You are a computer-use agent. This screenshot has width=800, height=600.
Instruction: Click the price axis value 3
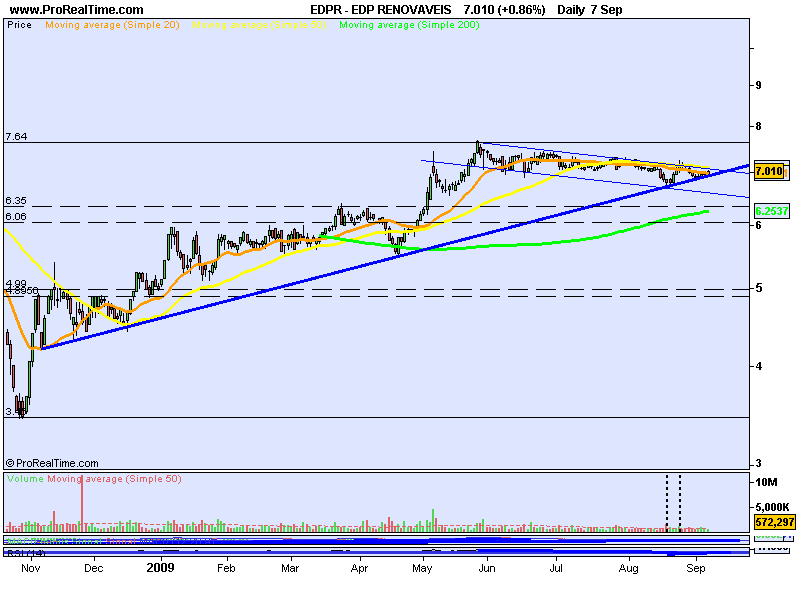tap(758, 463)
